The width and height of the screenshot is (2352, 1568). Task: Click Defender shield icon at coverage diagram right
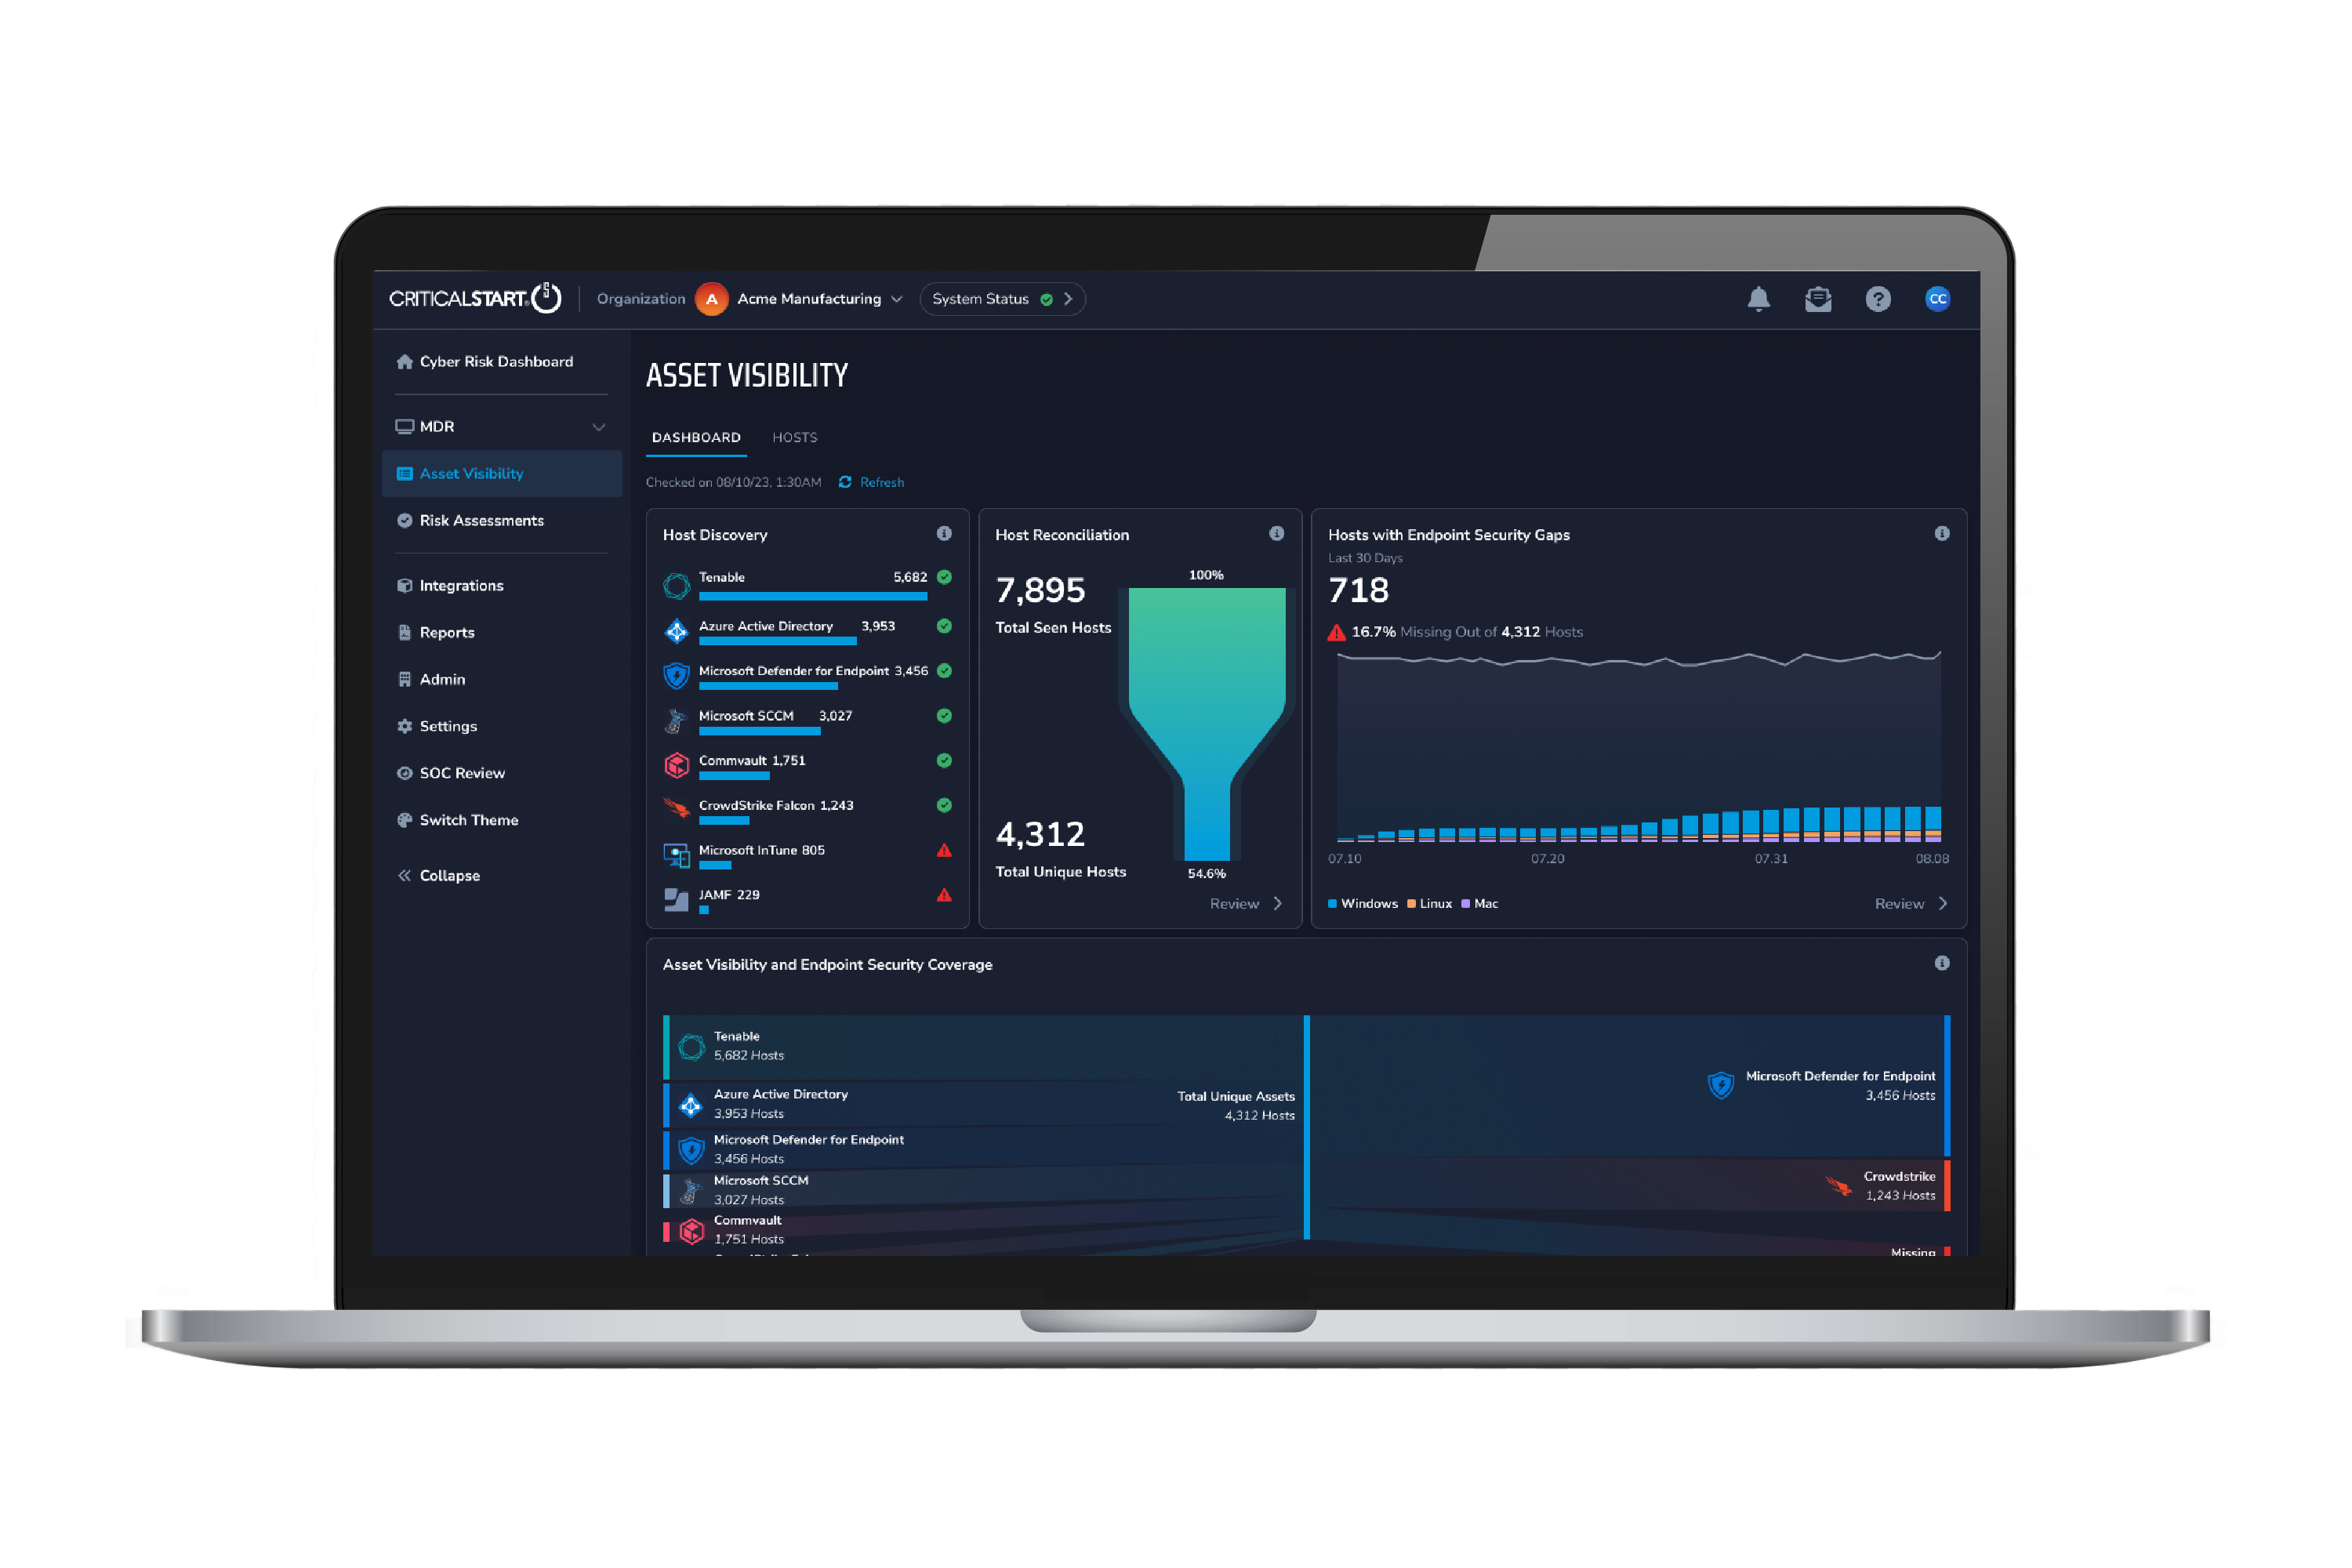tap(1721, 1085)
